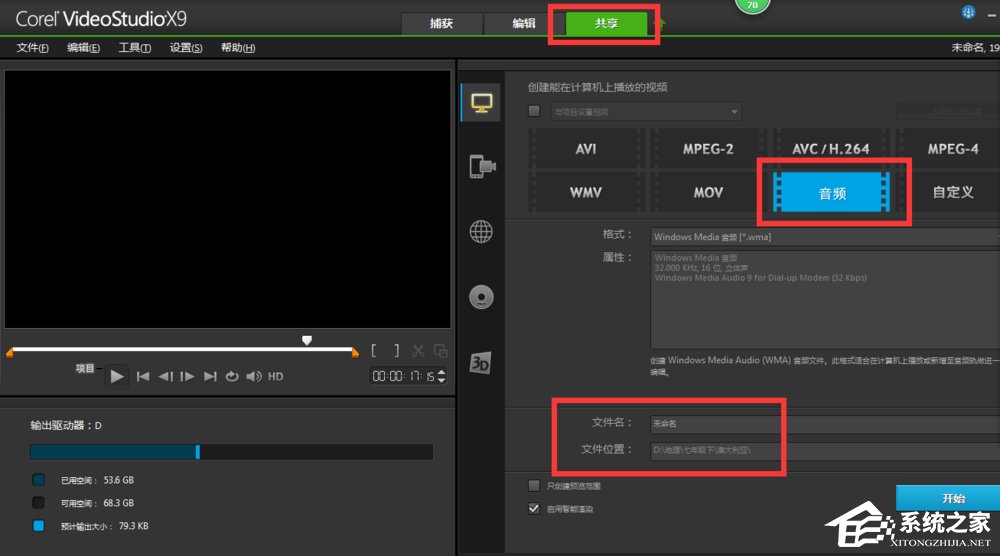
Task: Minimize the VideoStudio window
Action: pos(992,13)
